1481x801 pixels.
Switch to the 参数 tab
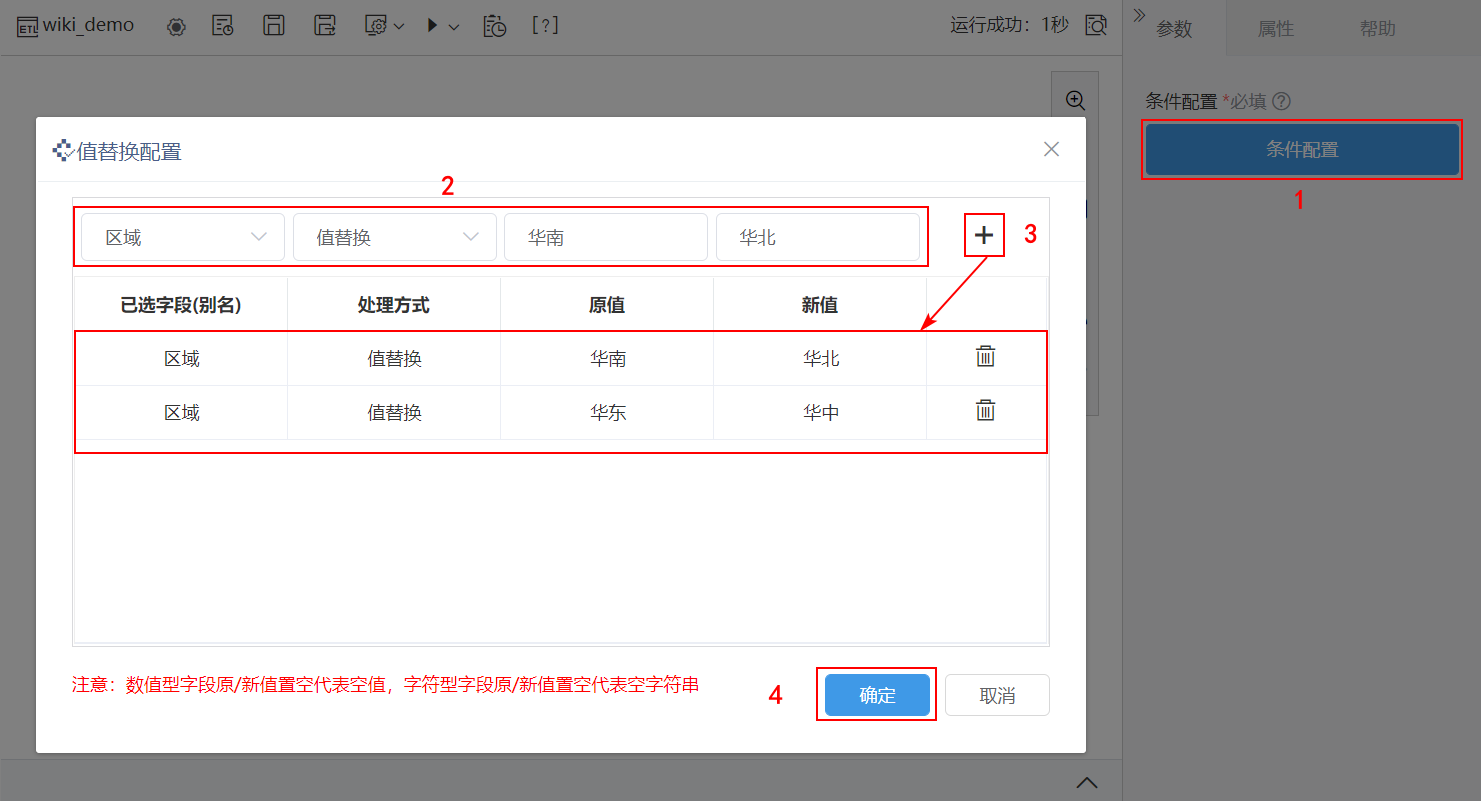[1174, 29]
